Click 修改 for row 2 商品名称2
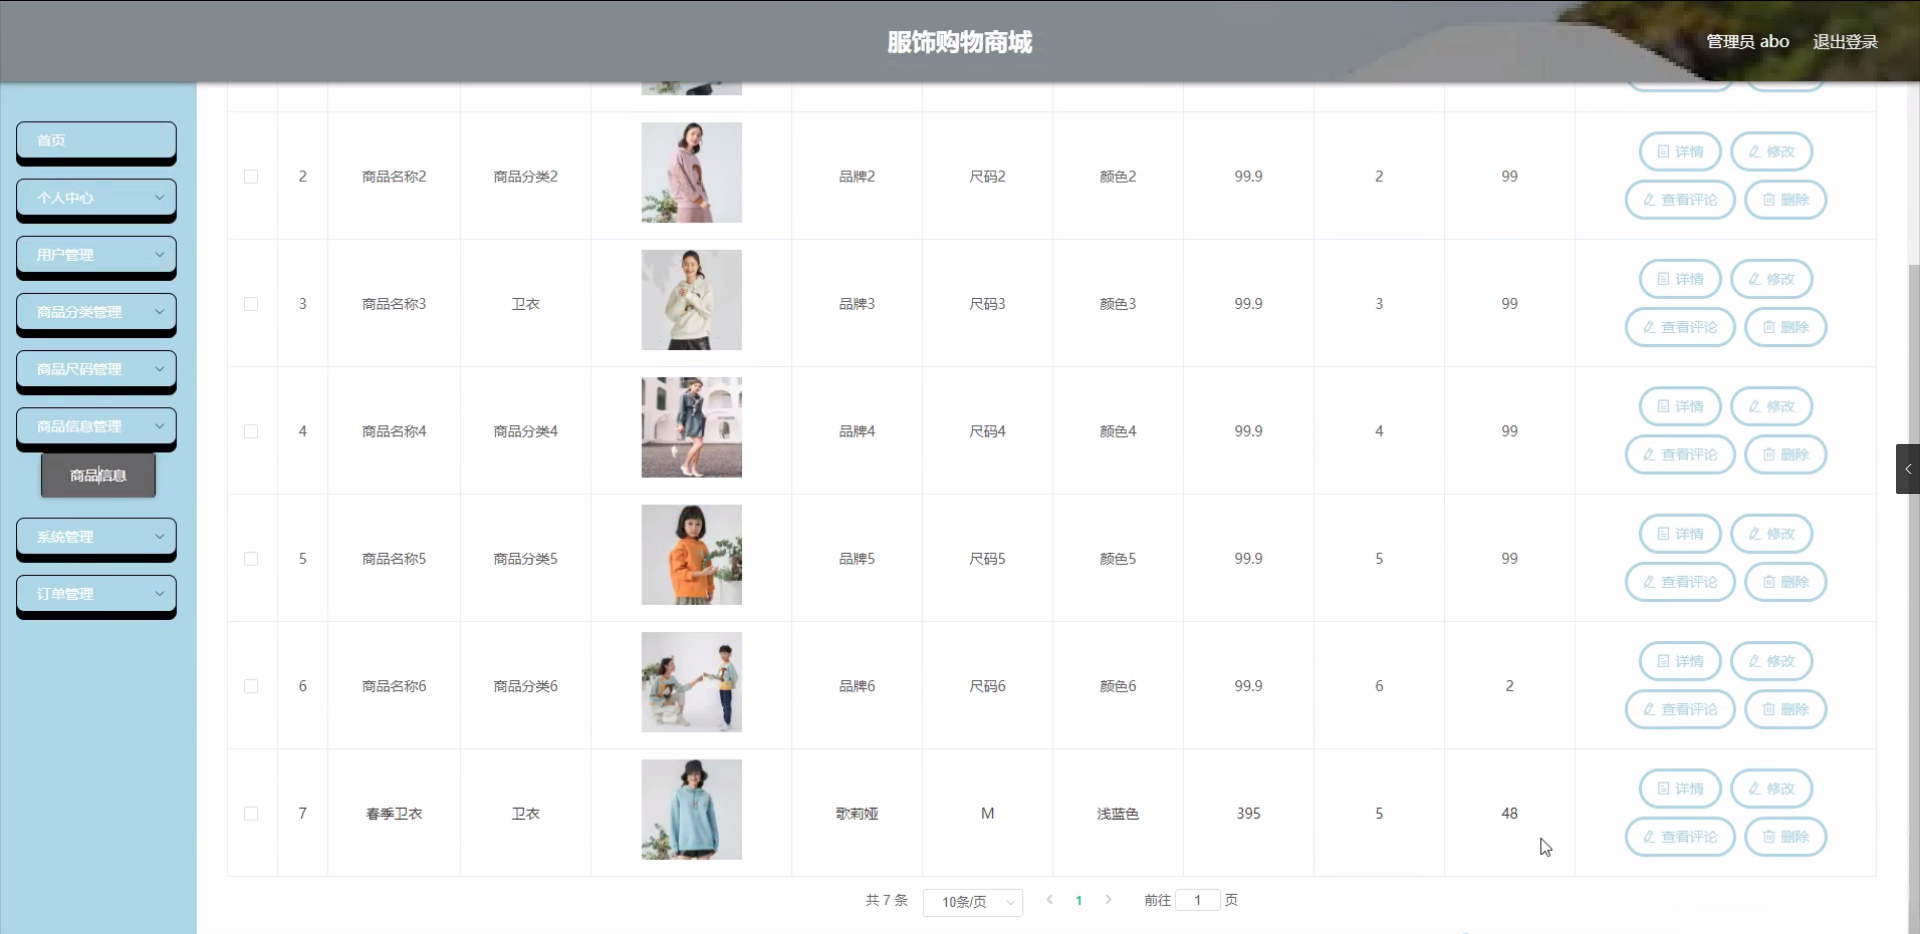This screenshot has height=934, width=1920. (1771, 152)
